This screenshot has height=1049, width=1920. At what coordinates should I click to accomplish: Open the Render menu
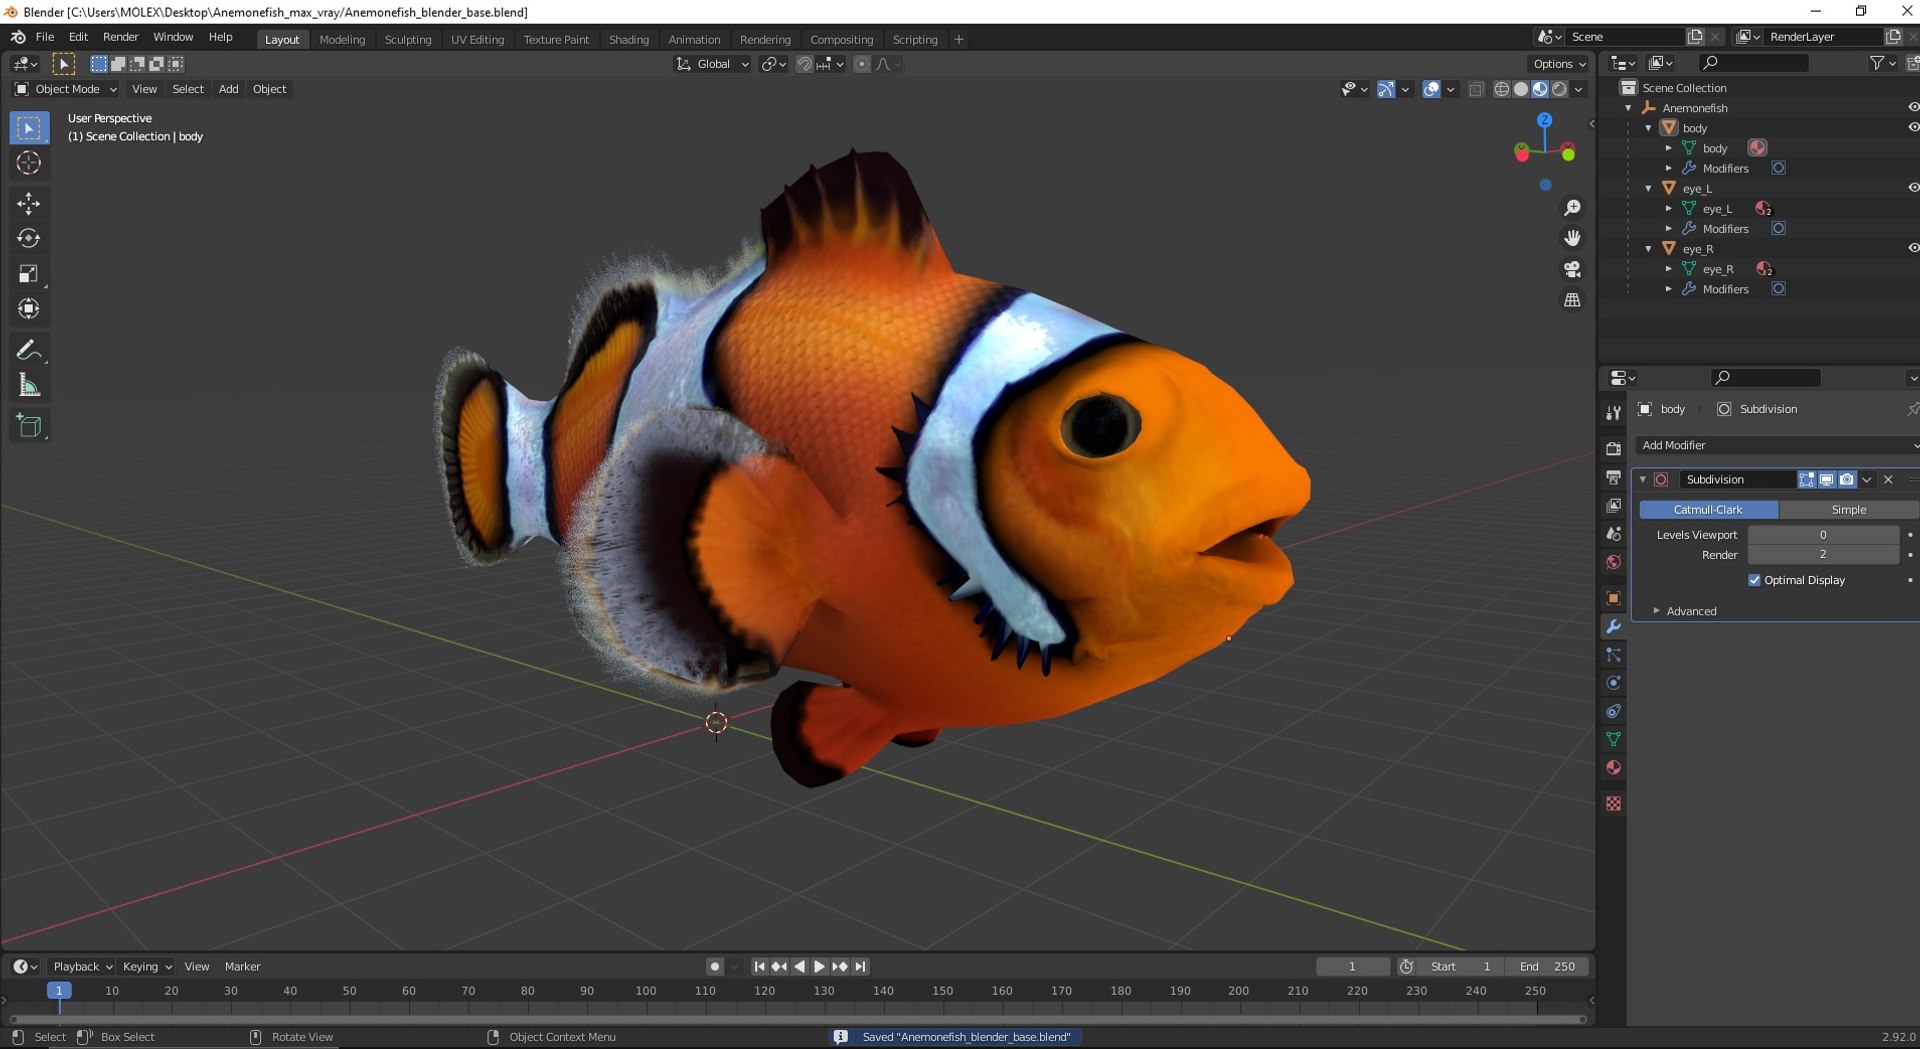(121, 37)
